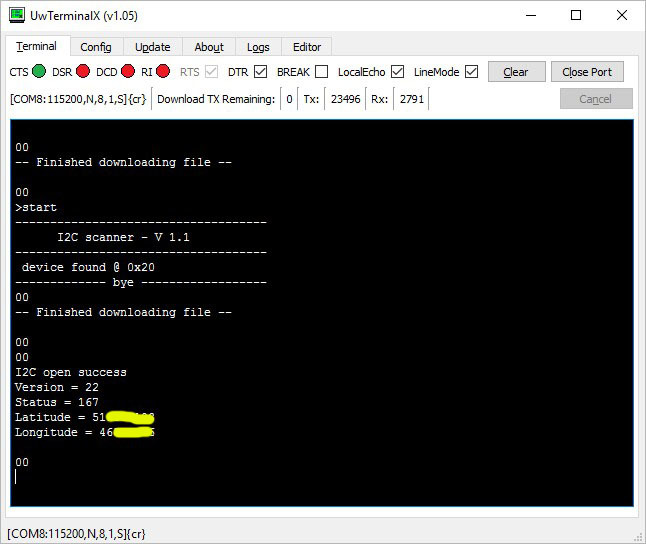Click the Rx count value 2791
The image size is (646, 544).
click(412, 99)
